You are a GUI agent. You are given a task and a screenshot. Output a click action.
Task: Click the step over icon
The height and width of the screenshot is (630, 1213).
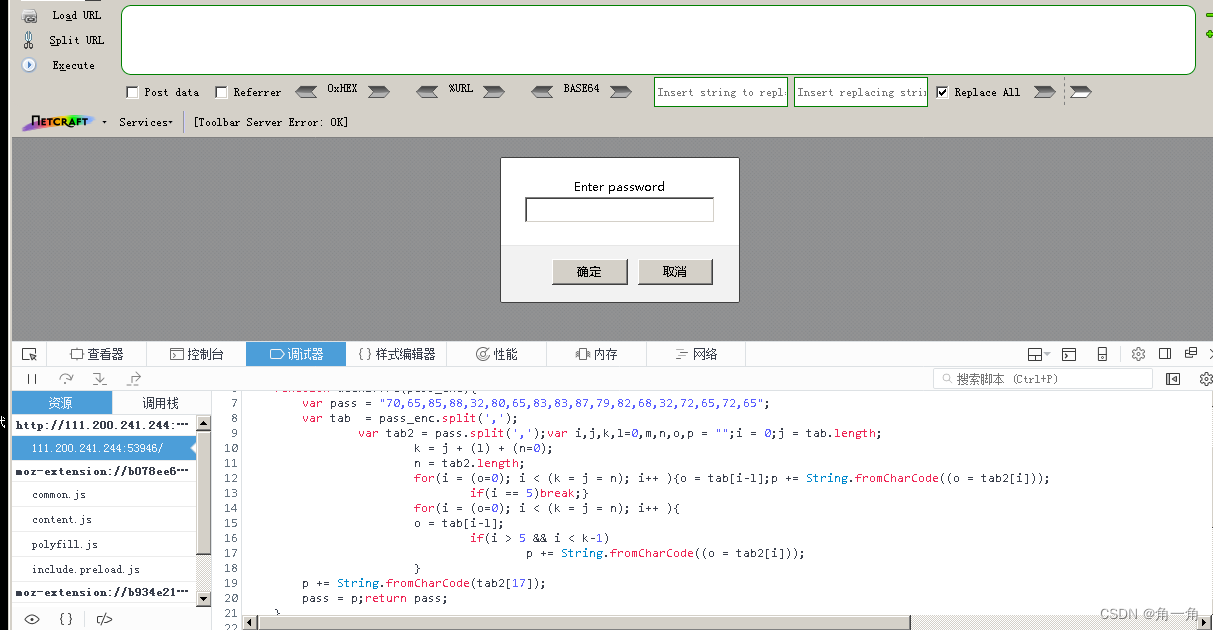(63, 378)
